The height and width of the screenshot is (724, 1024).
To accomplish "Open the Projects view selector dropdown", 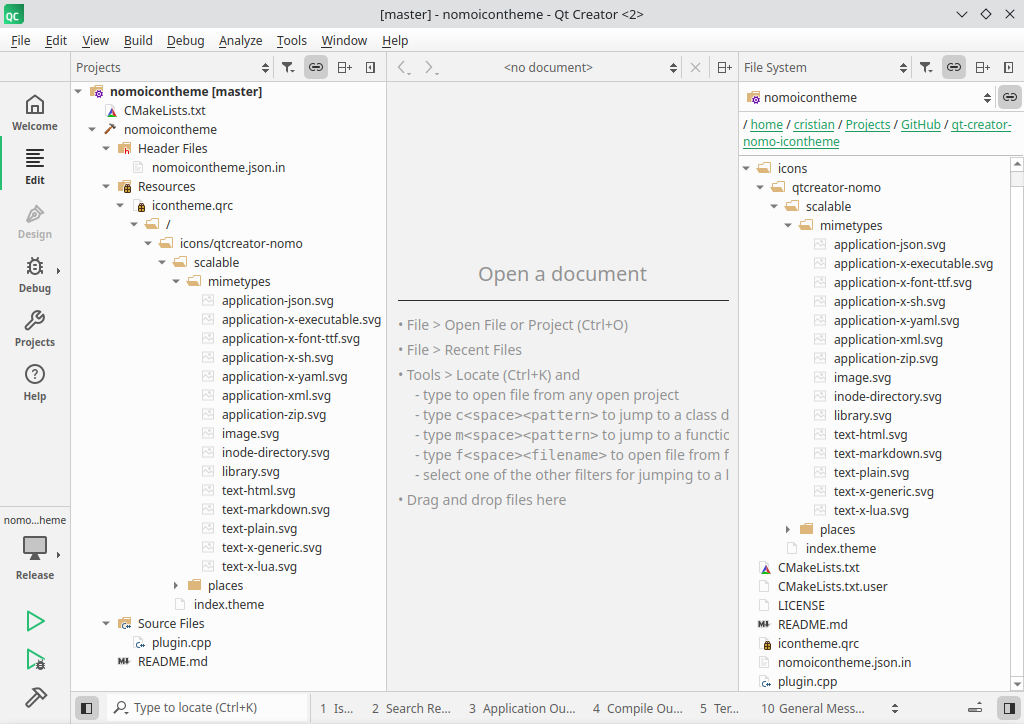I will (172, 67).
